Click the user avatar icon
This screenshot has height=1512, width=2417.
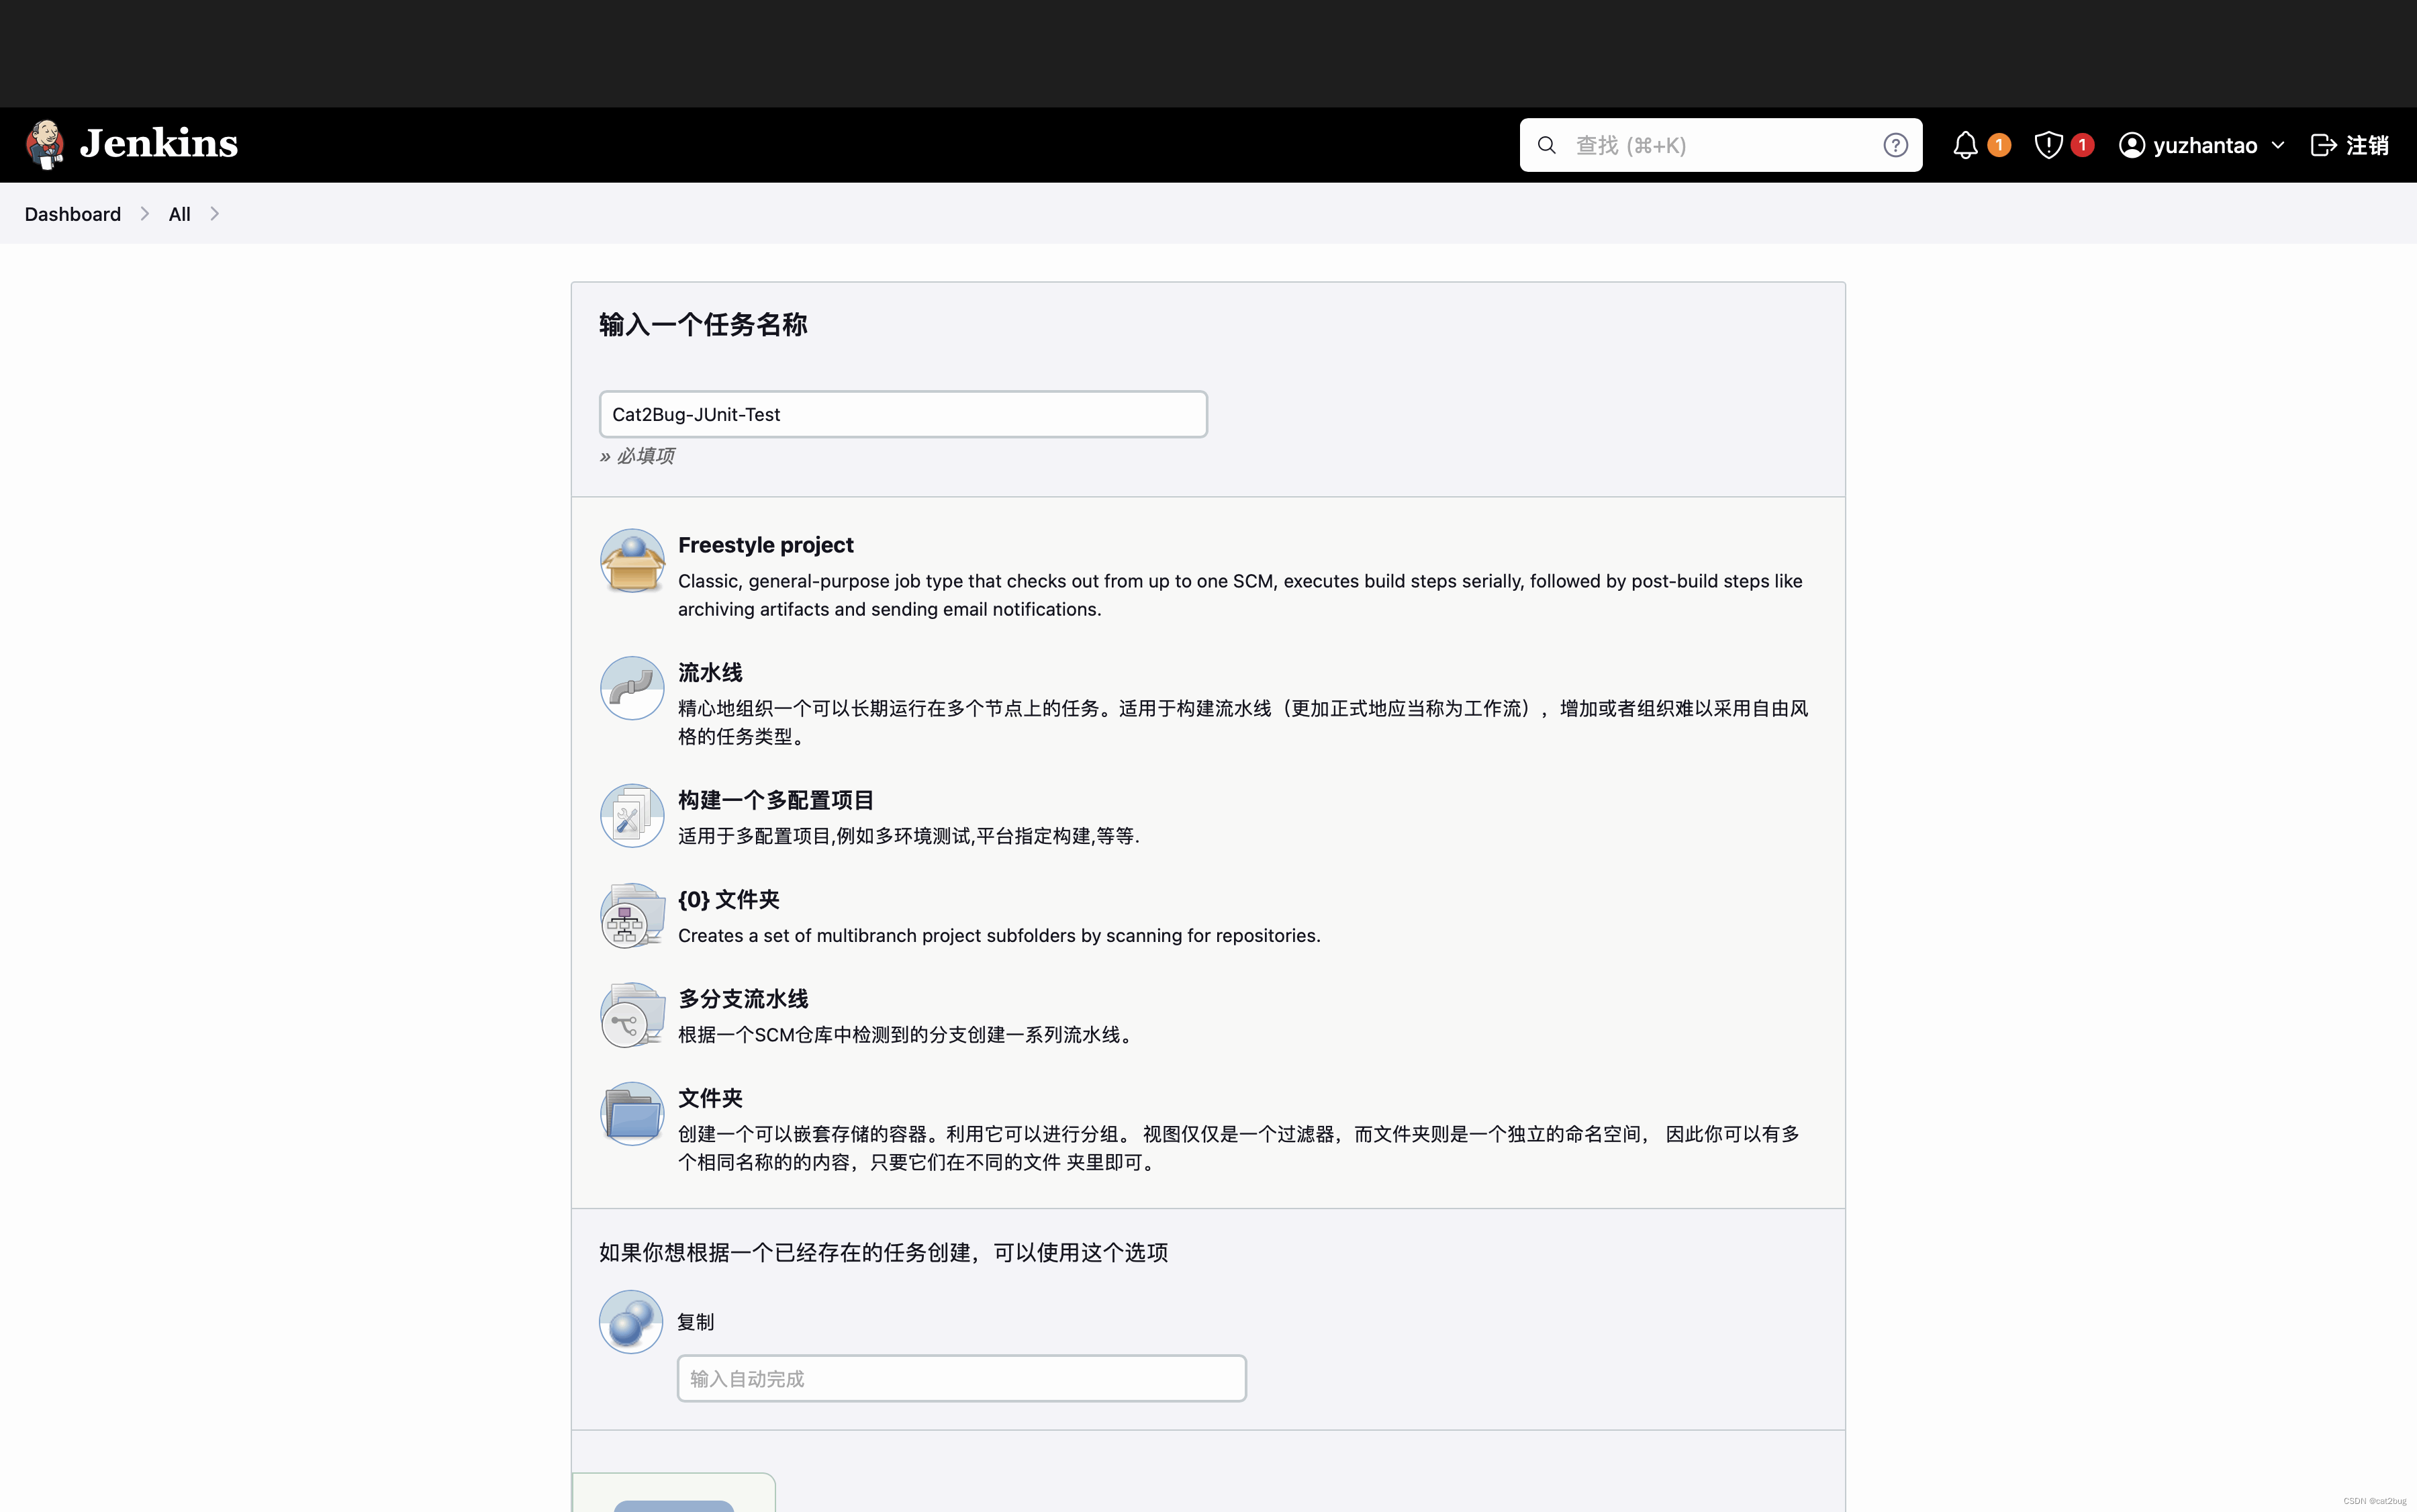[x=2131, y=145]
